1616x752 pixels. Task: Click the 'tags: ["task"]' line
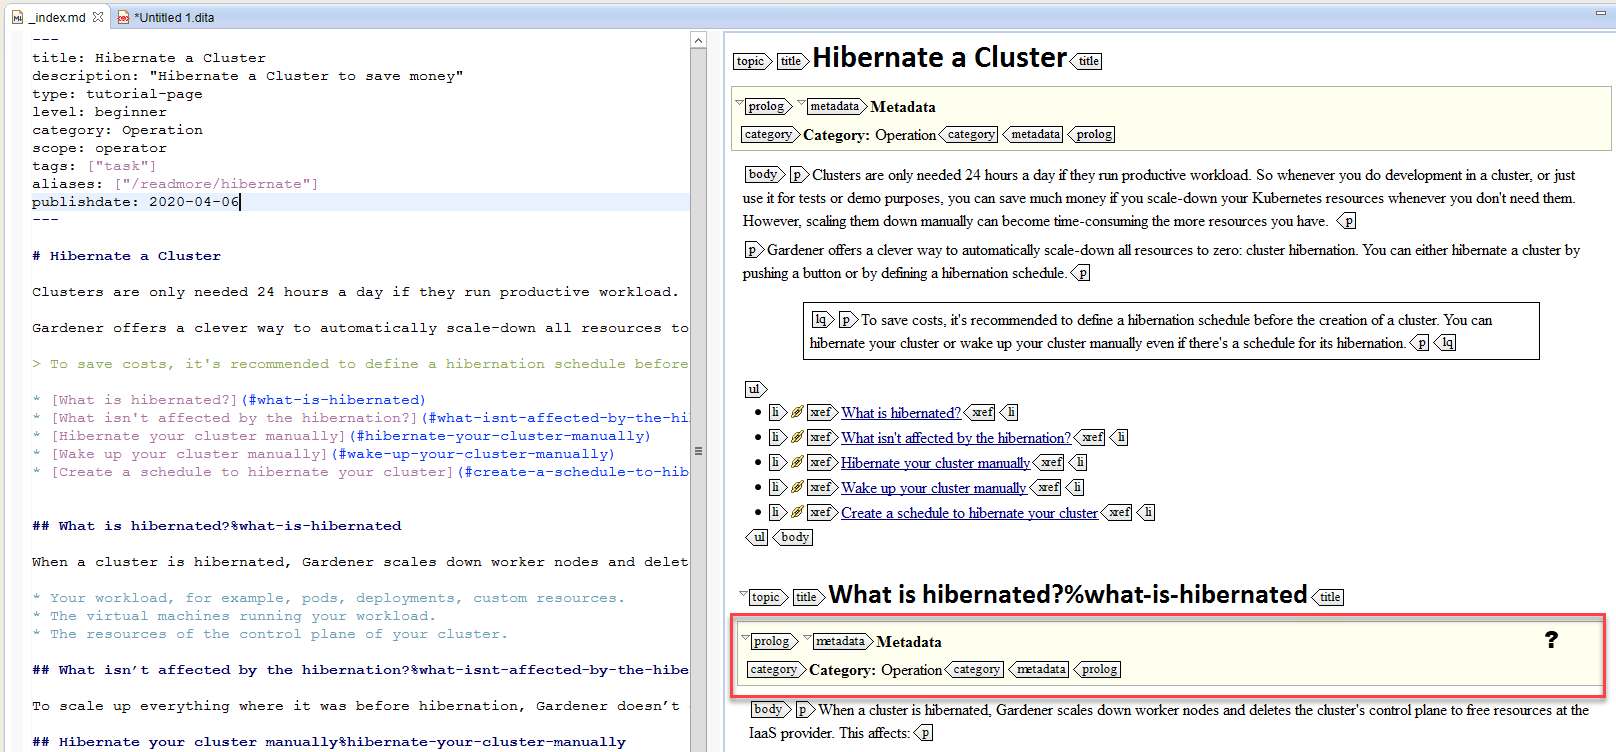click(94, 166)
